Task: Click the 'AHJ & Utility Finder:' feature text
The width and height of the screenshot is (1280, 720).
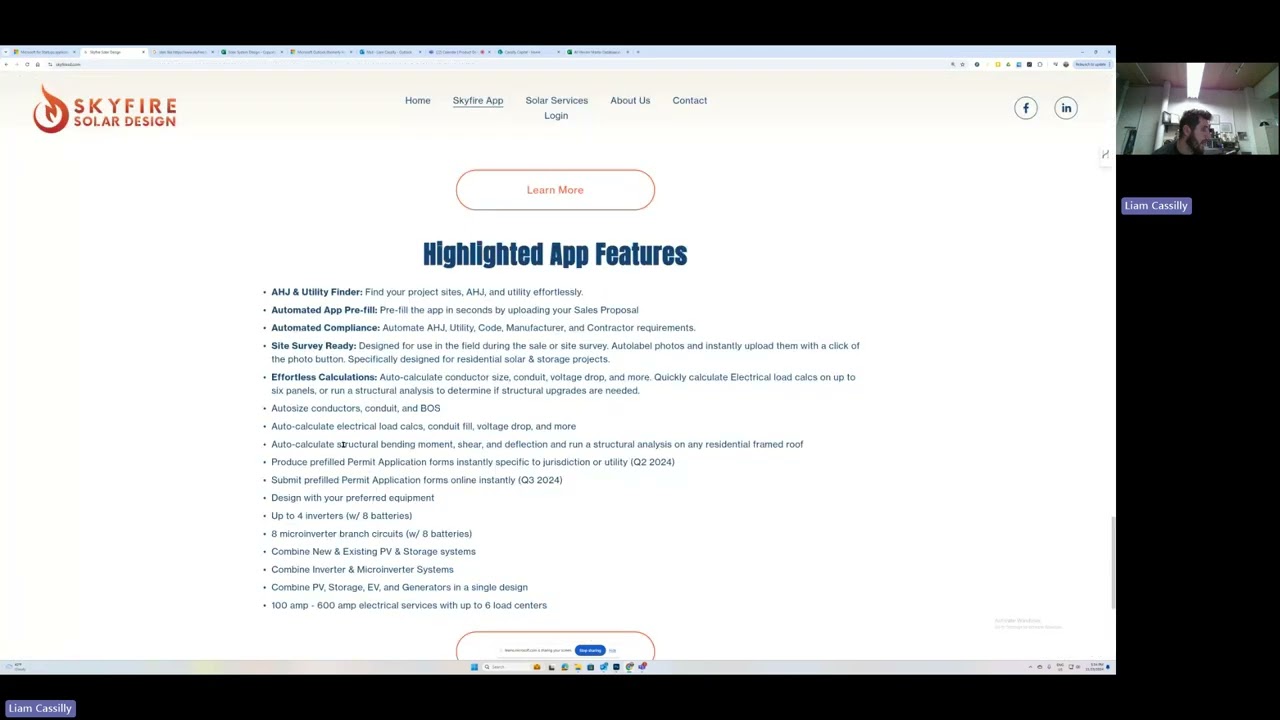Action: (317, 292)
